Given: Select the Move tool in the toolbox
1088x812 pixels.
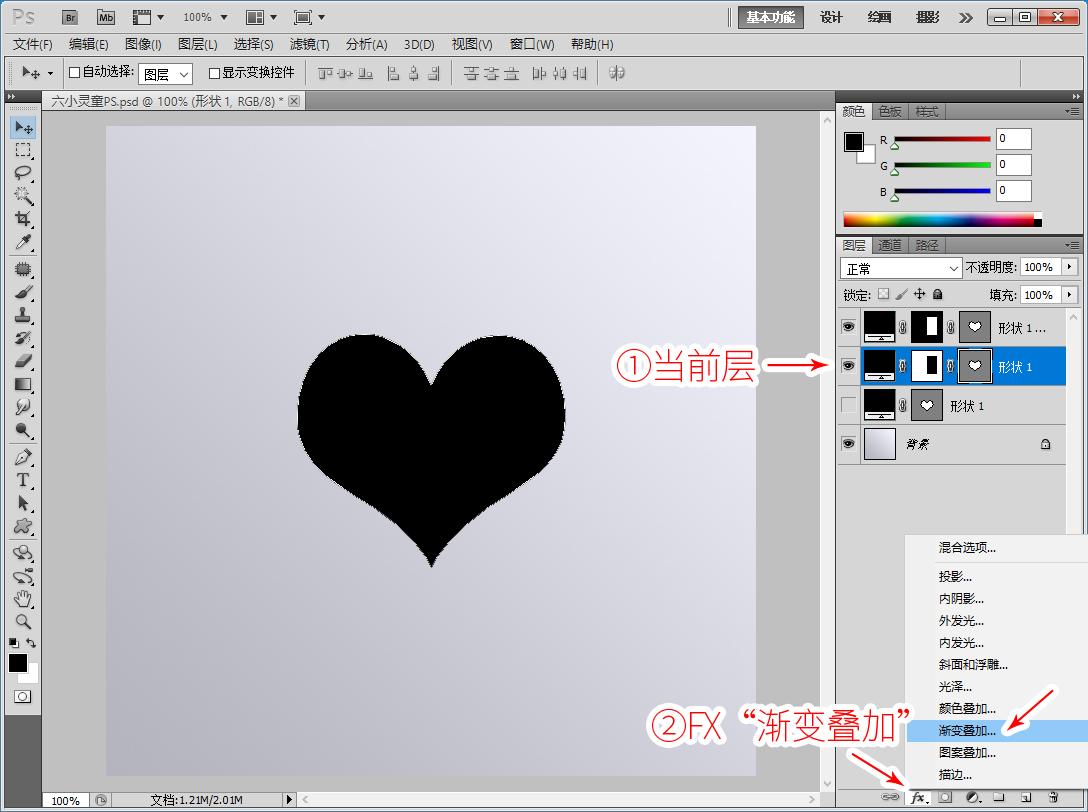Looking at the screenshot, I should (23, 128).
